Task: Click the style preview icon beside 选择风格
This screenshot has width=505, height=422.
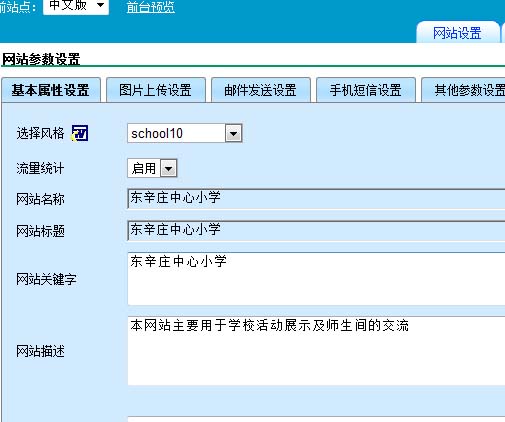Action: click(x=80, y=133)
